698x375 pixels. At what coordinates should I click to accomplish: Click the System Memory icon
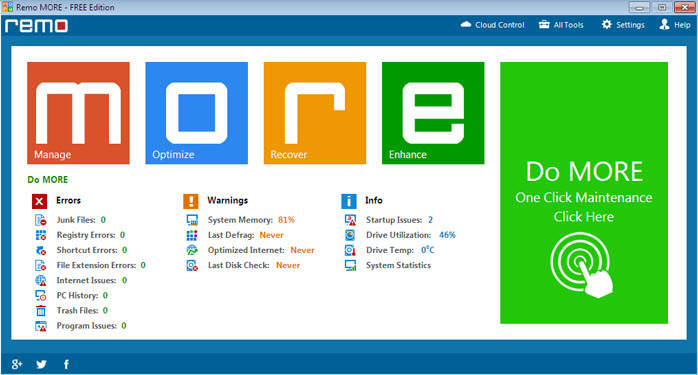(192, 220)
